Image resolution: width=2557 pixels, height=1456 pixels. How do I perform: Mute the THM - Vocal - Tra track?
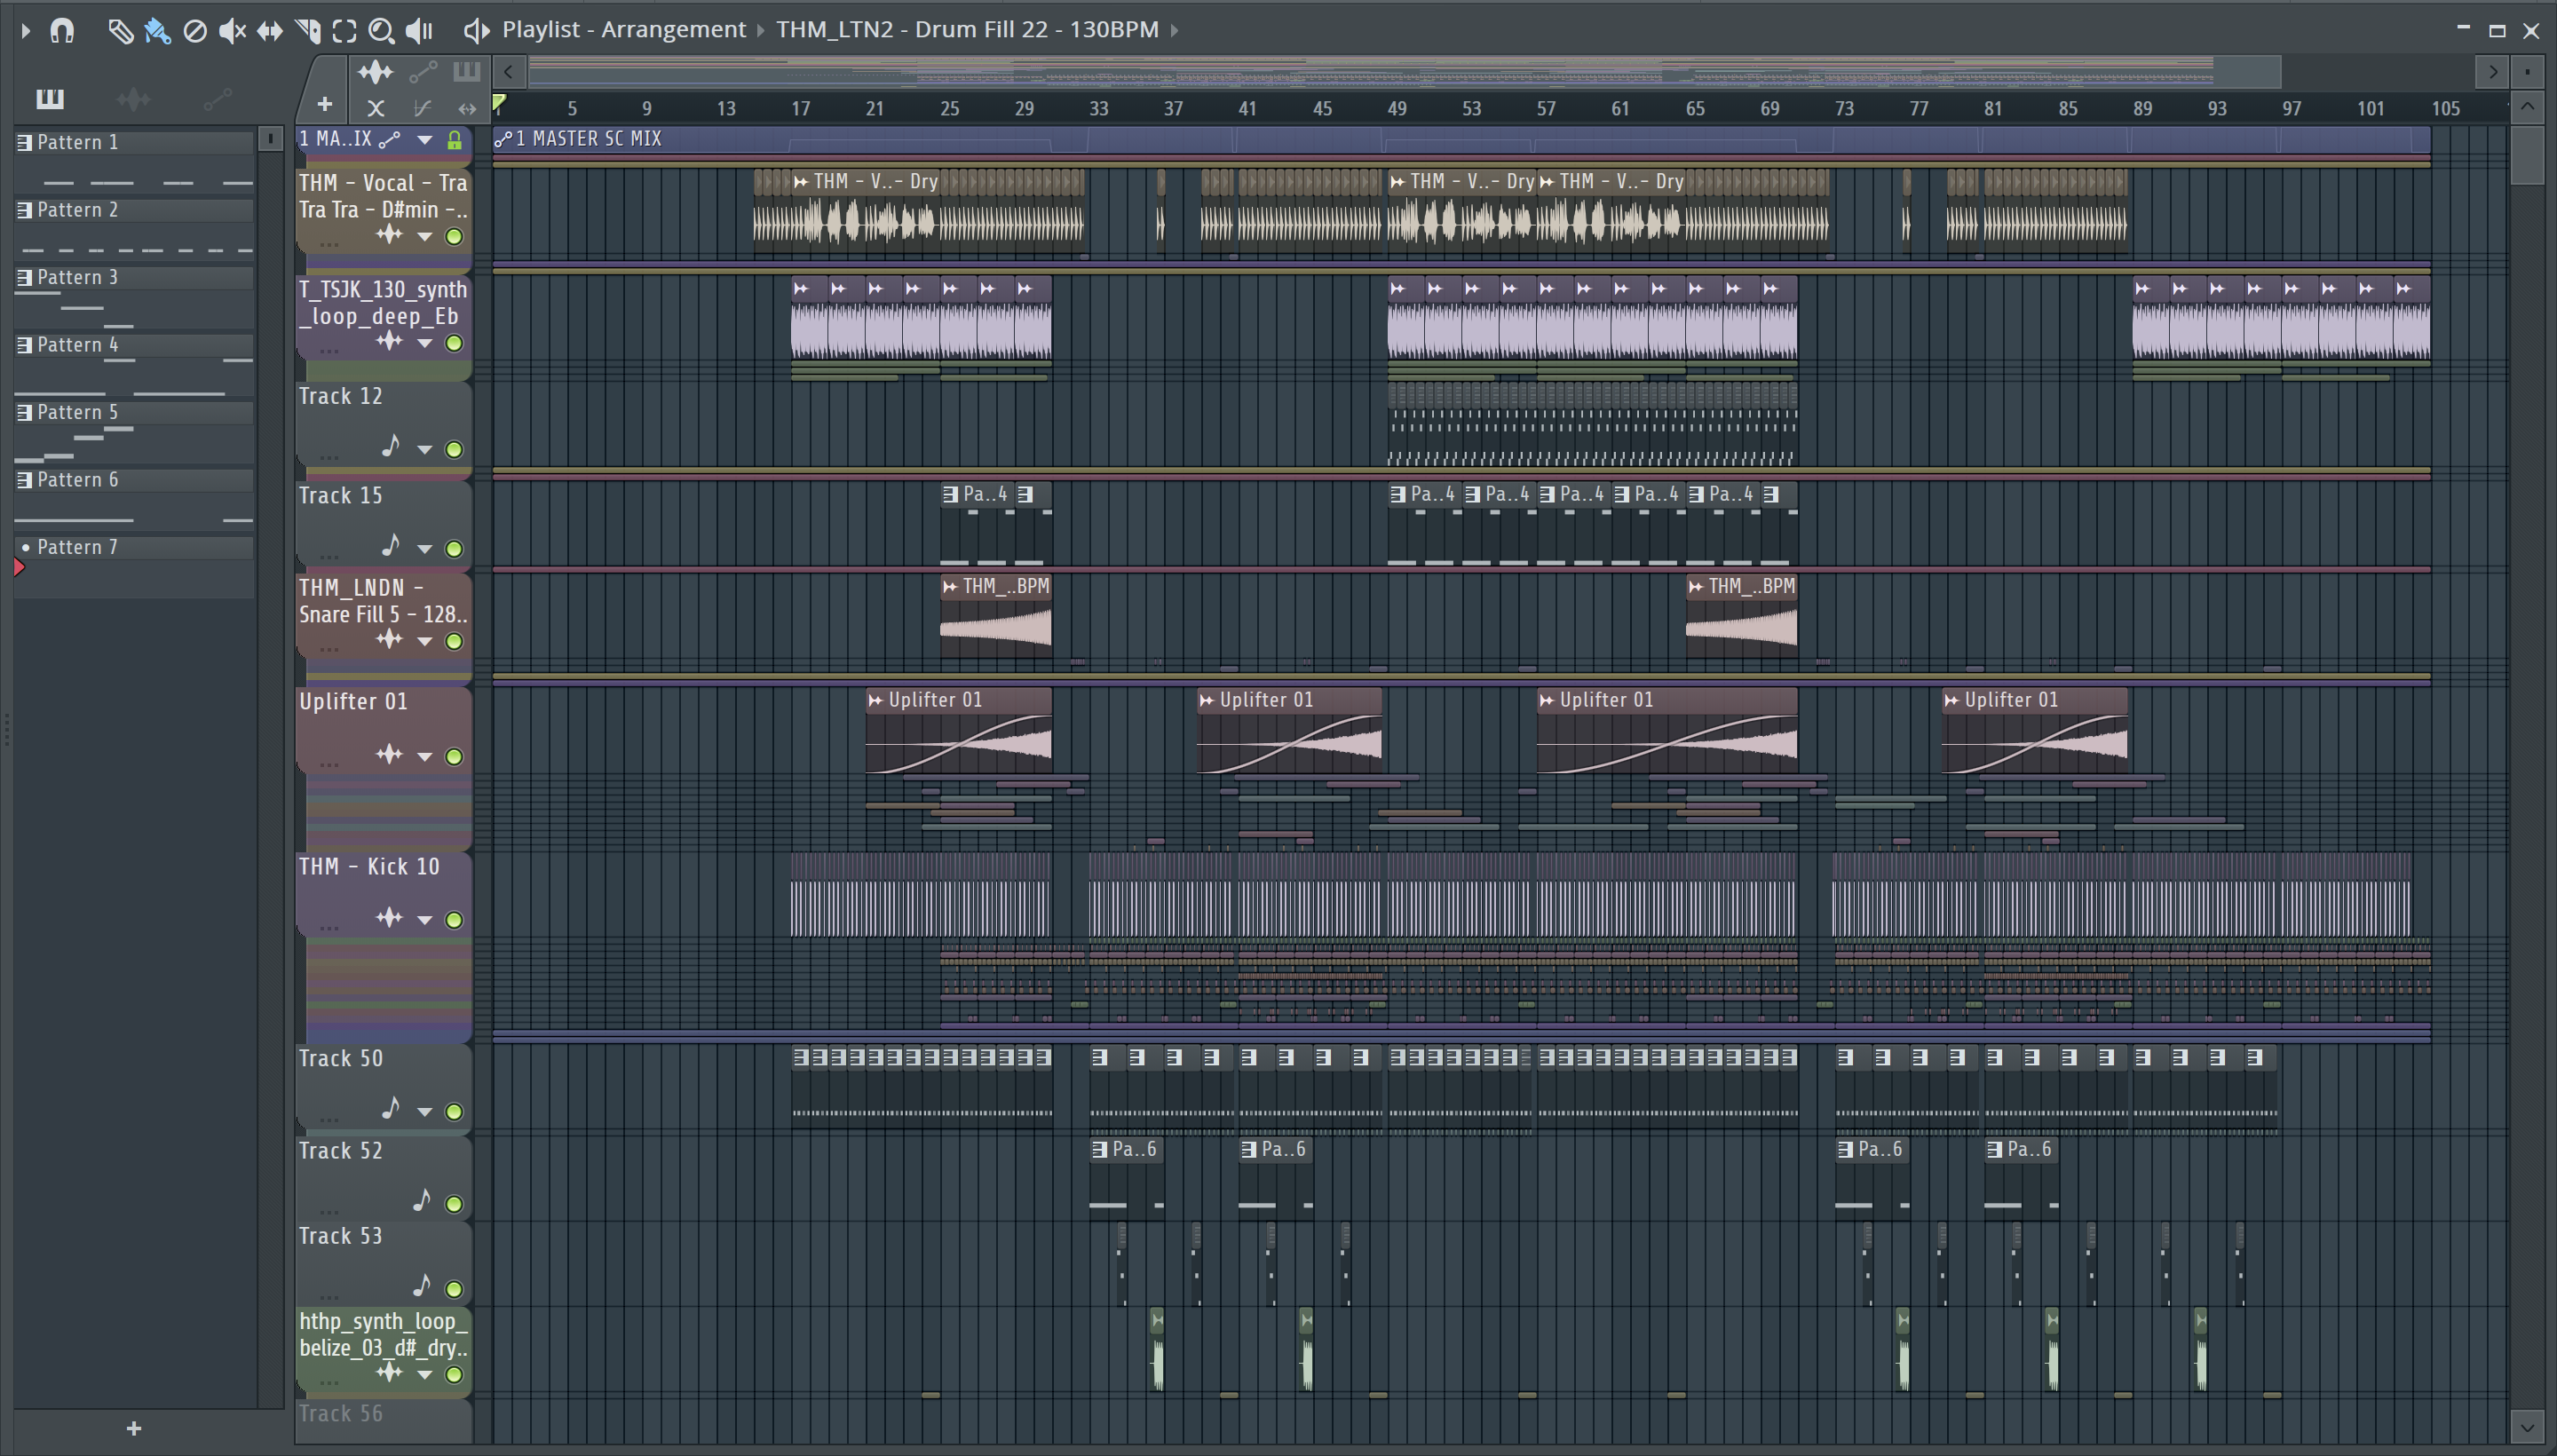point(454,236)
